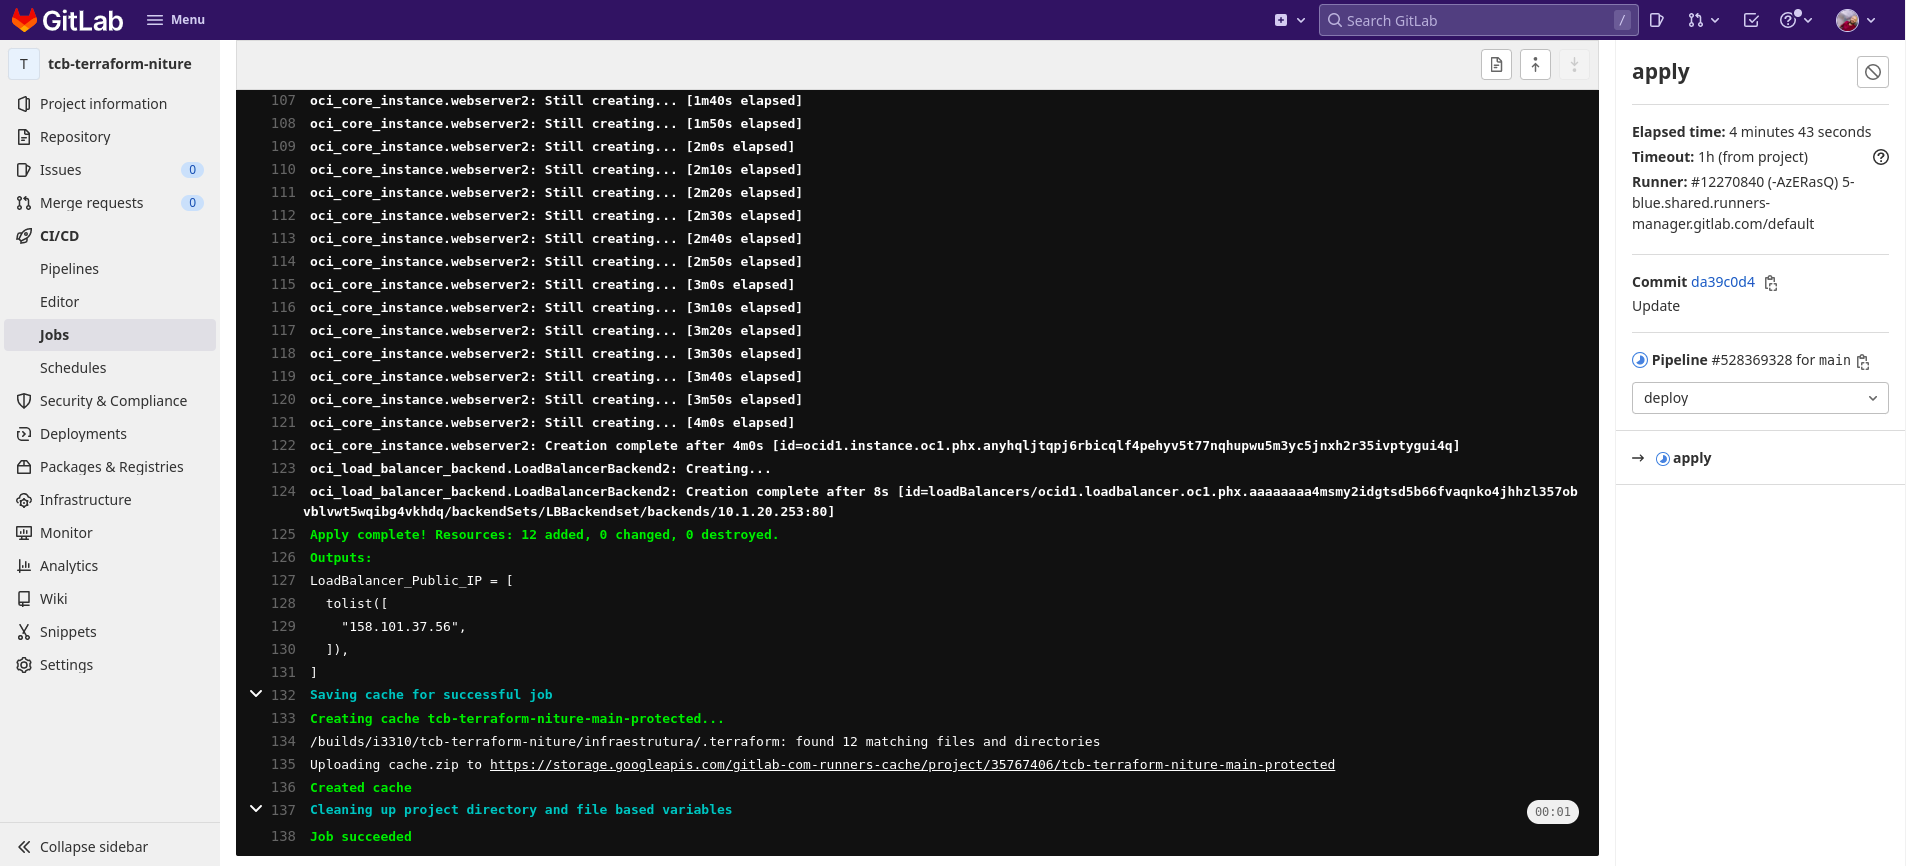The width and height of the screenshot is (1906, 866).
Task: Click the Issues sidebar icon
Action: (x=24, y=170)
